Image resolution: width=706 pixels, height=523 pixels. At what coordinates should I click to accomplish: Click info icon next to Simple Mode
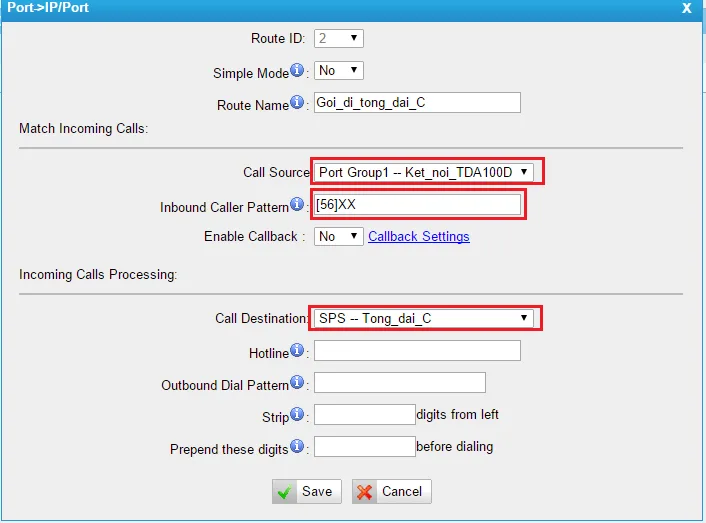[x=297, y=72]
